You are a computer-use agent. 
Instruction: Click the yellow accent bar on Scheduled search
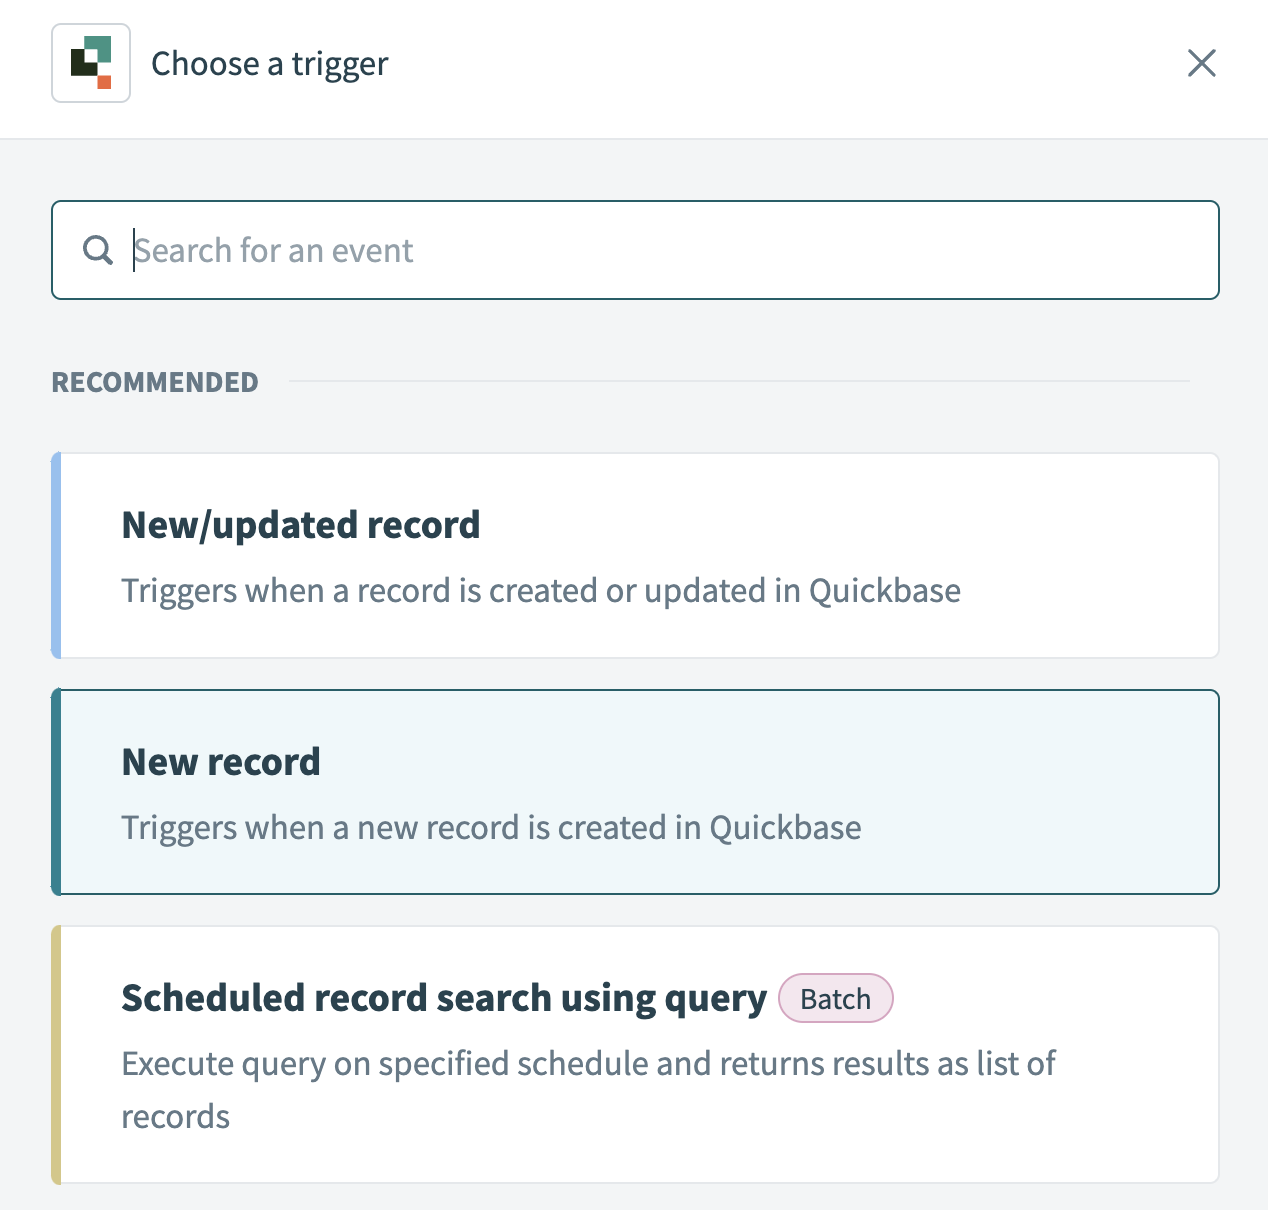[56, 1055]
